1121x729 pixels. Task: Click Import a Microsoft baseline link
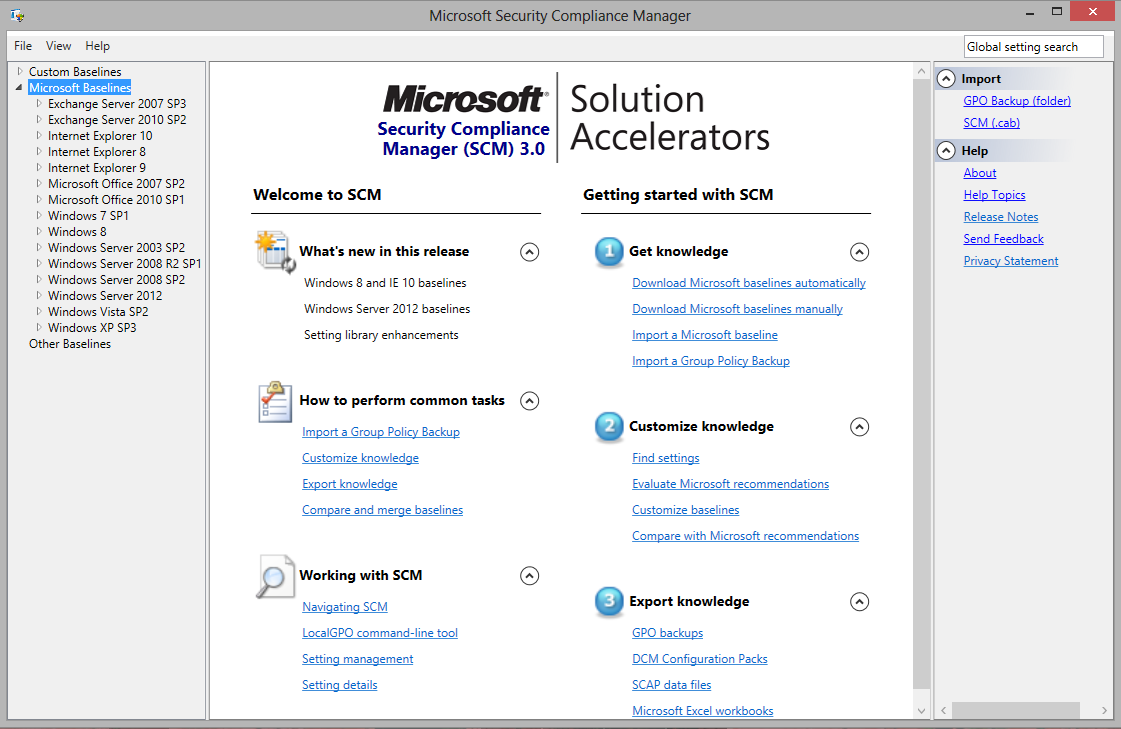704,334
